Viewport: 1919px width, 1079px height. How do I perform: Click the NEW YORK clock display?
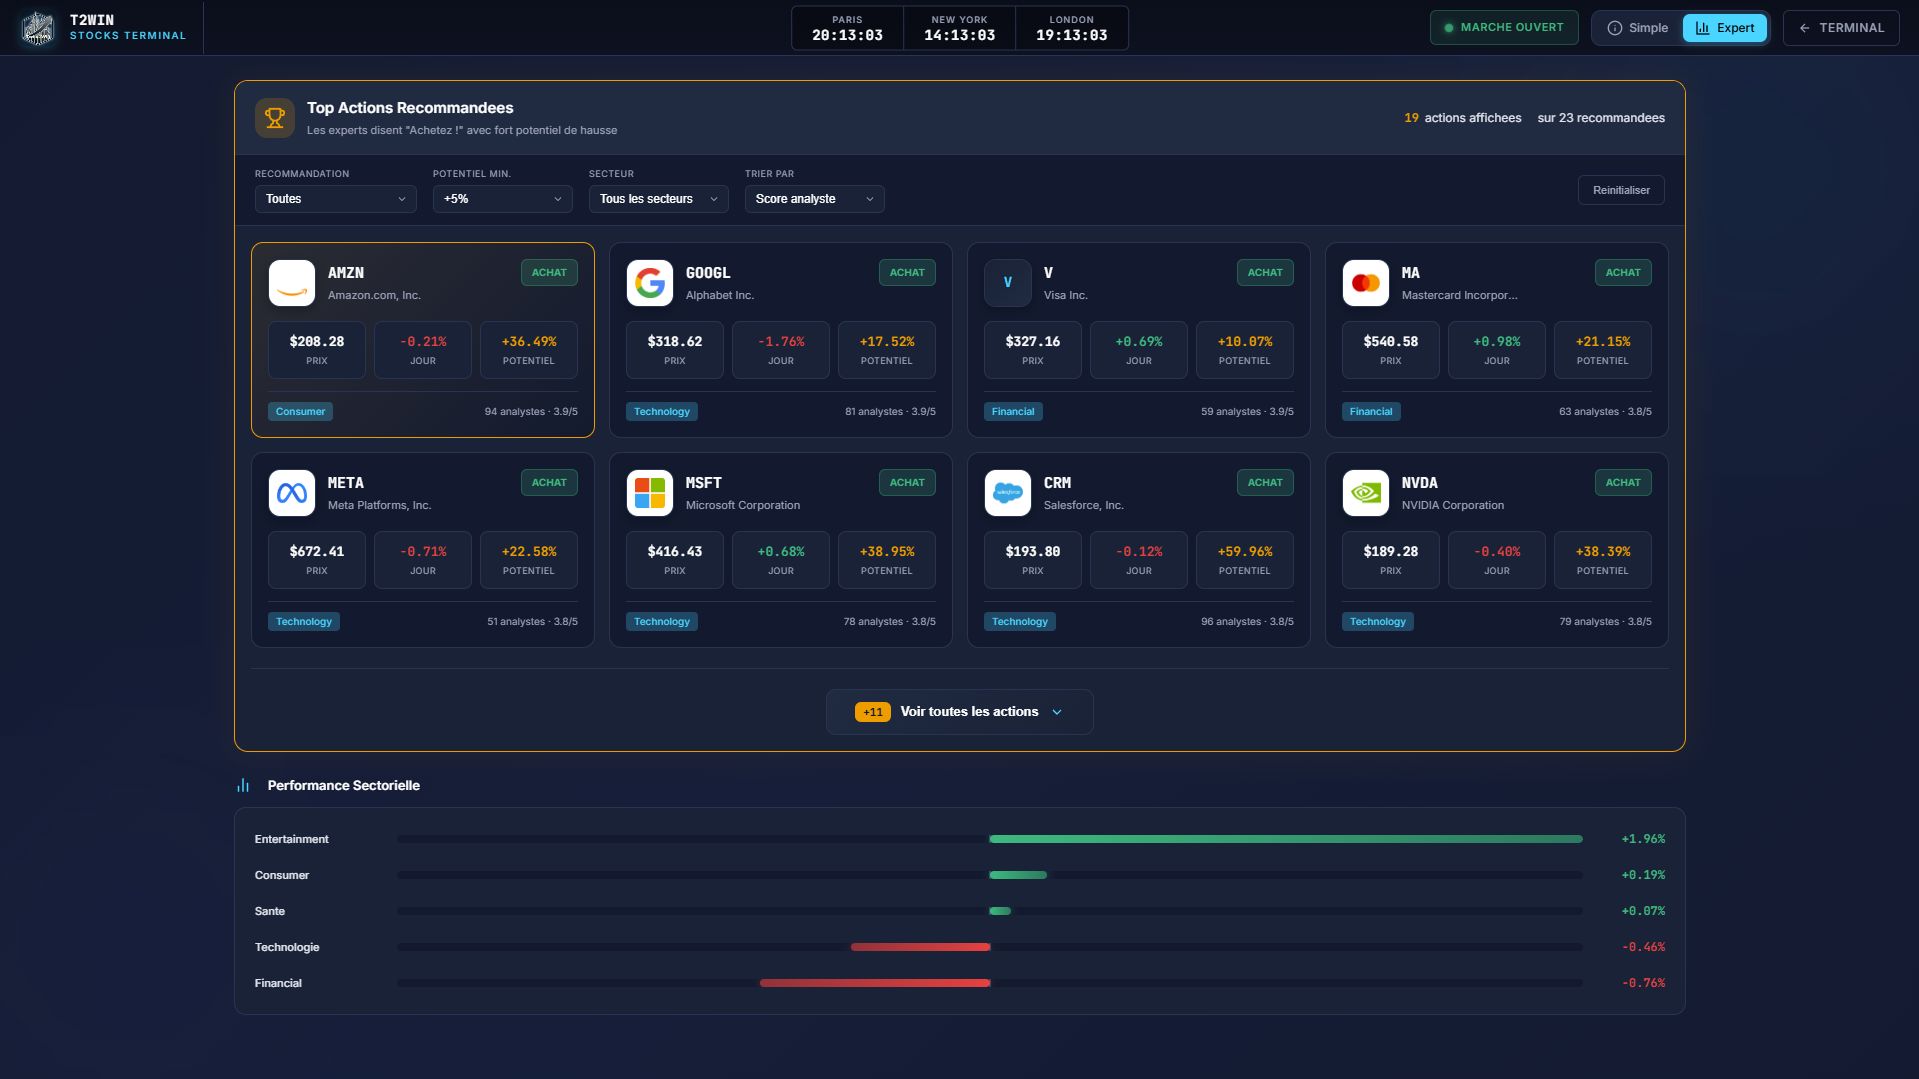pyautogui.click(x=958, y=27)
